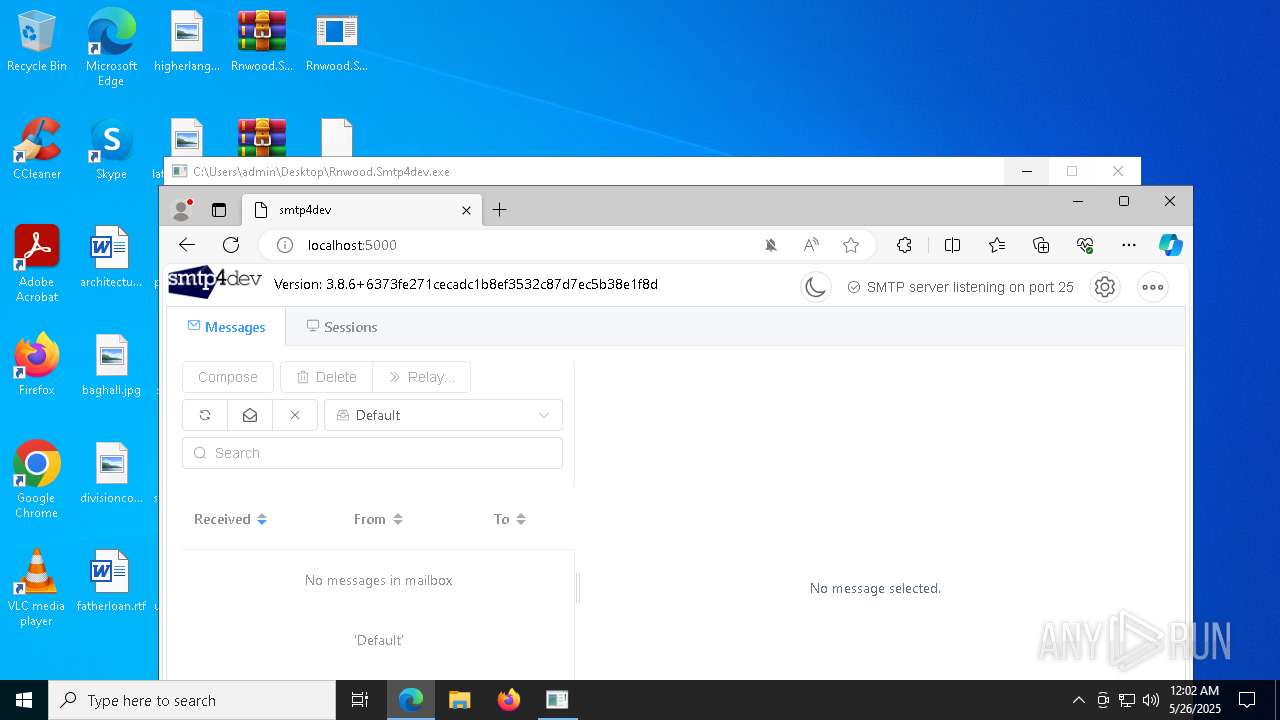1280x720 pixels.
Task: Click the Relay... button
Action: (421, 377)
